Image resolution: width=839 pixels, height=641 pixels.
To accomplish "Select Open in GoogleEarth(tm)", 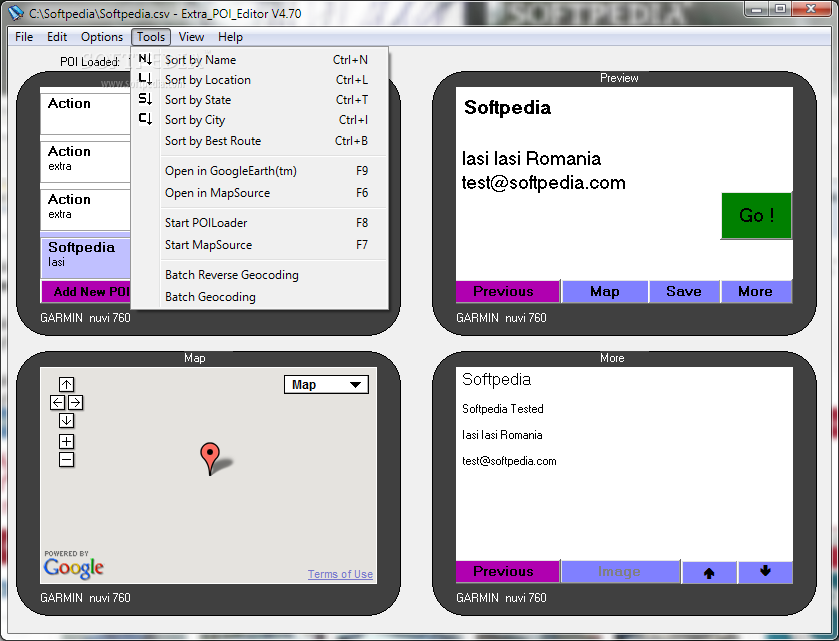I will pyautogui.click(x=260, y=171).
